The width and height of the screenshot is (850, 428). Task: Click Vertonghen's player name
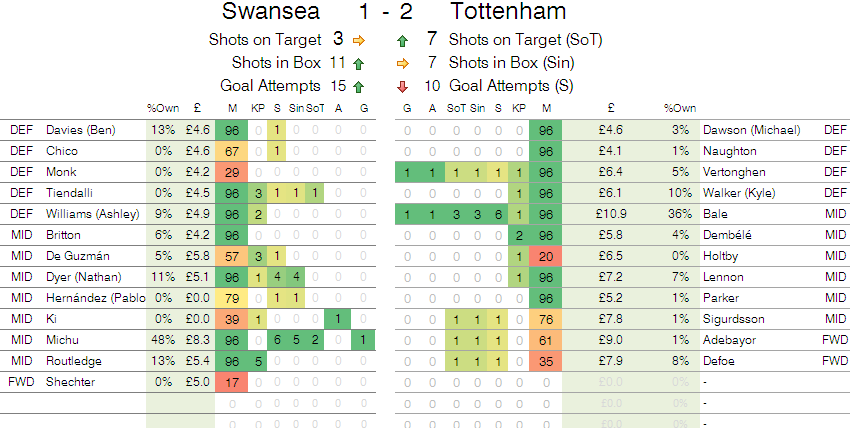pos(737,172)
